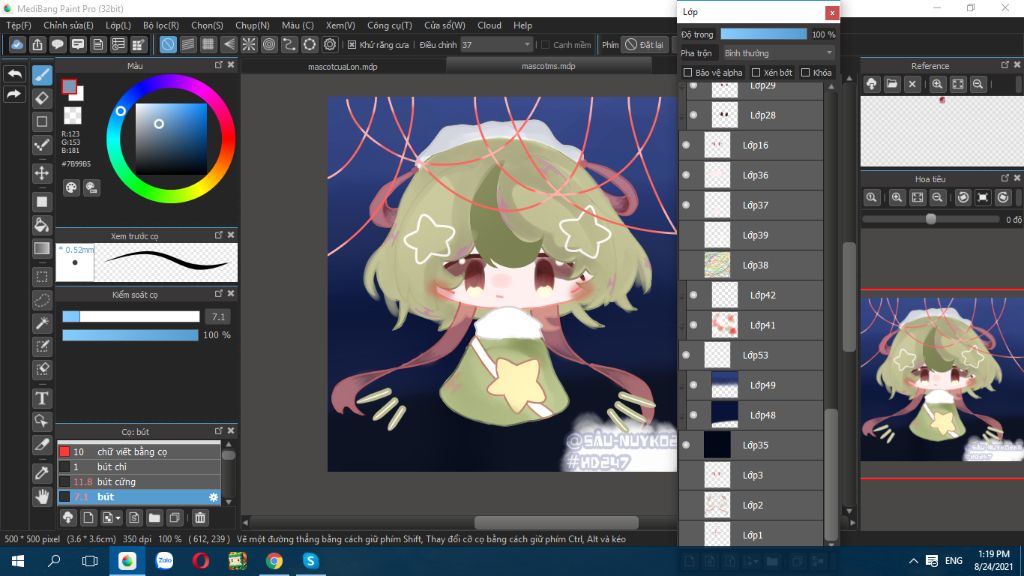Open the Bộ lọc(R) menu
Viewport: 1024px width, 576px height.
(x=161, y=25)
